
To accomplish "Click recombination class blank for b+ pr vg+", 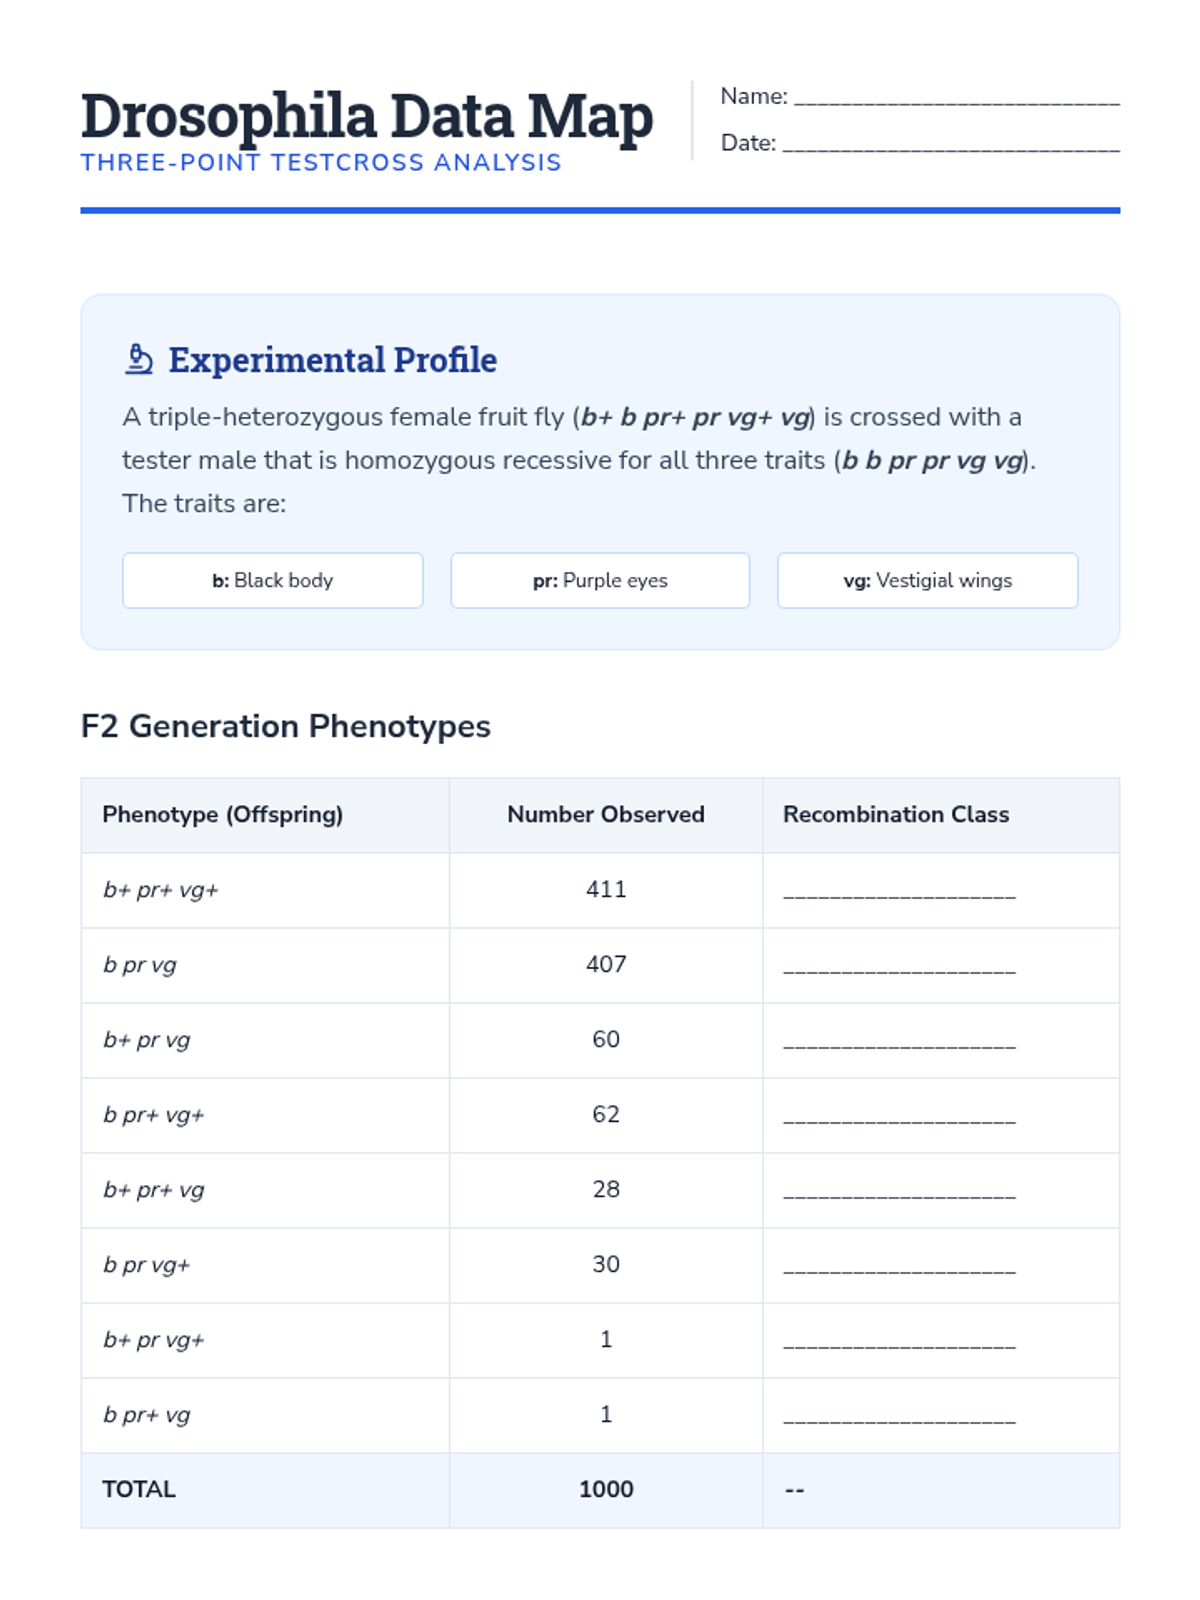I will point(899,1342).
